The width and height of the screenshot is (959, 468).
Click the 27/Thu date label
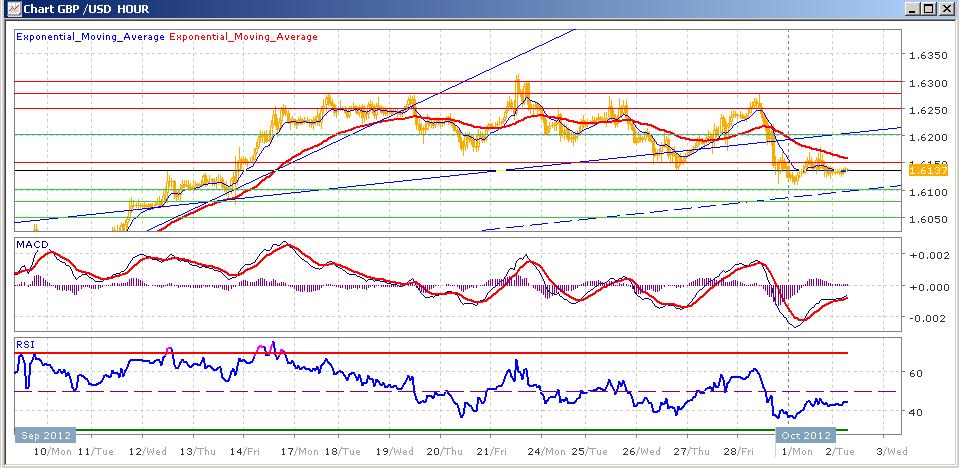coord(693,451)
